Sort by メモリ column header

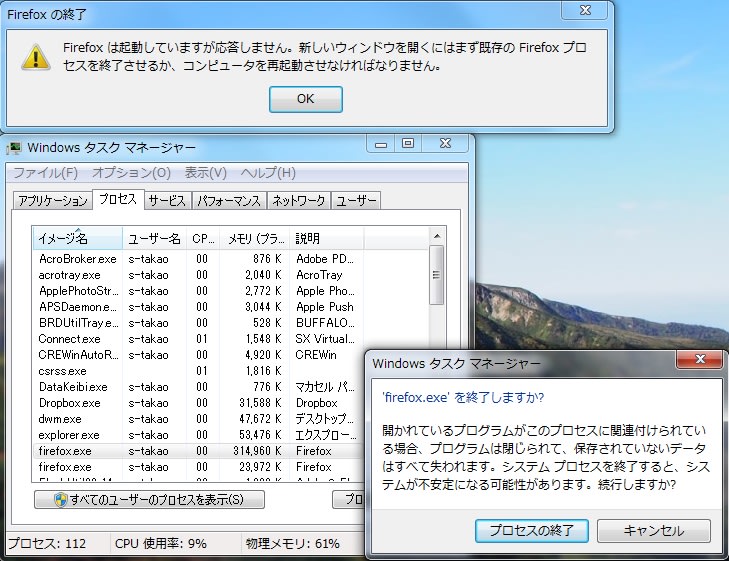(255, 238)
